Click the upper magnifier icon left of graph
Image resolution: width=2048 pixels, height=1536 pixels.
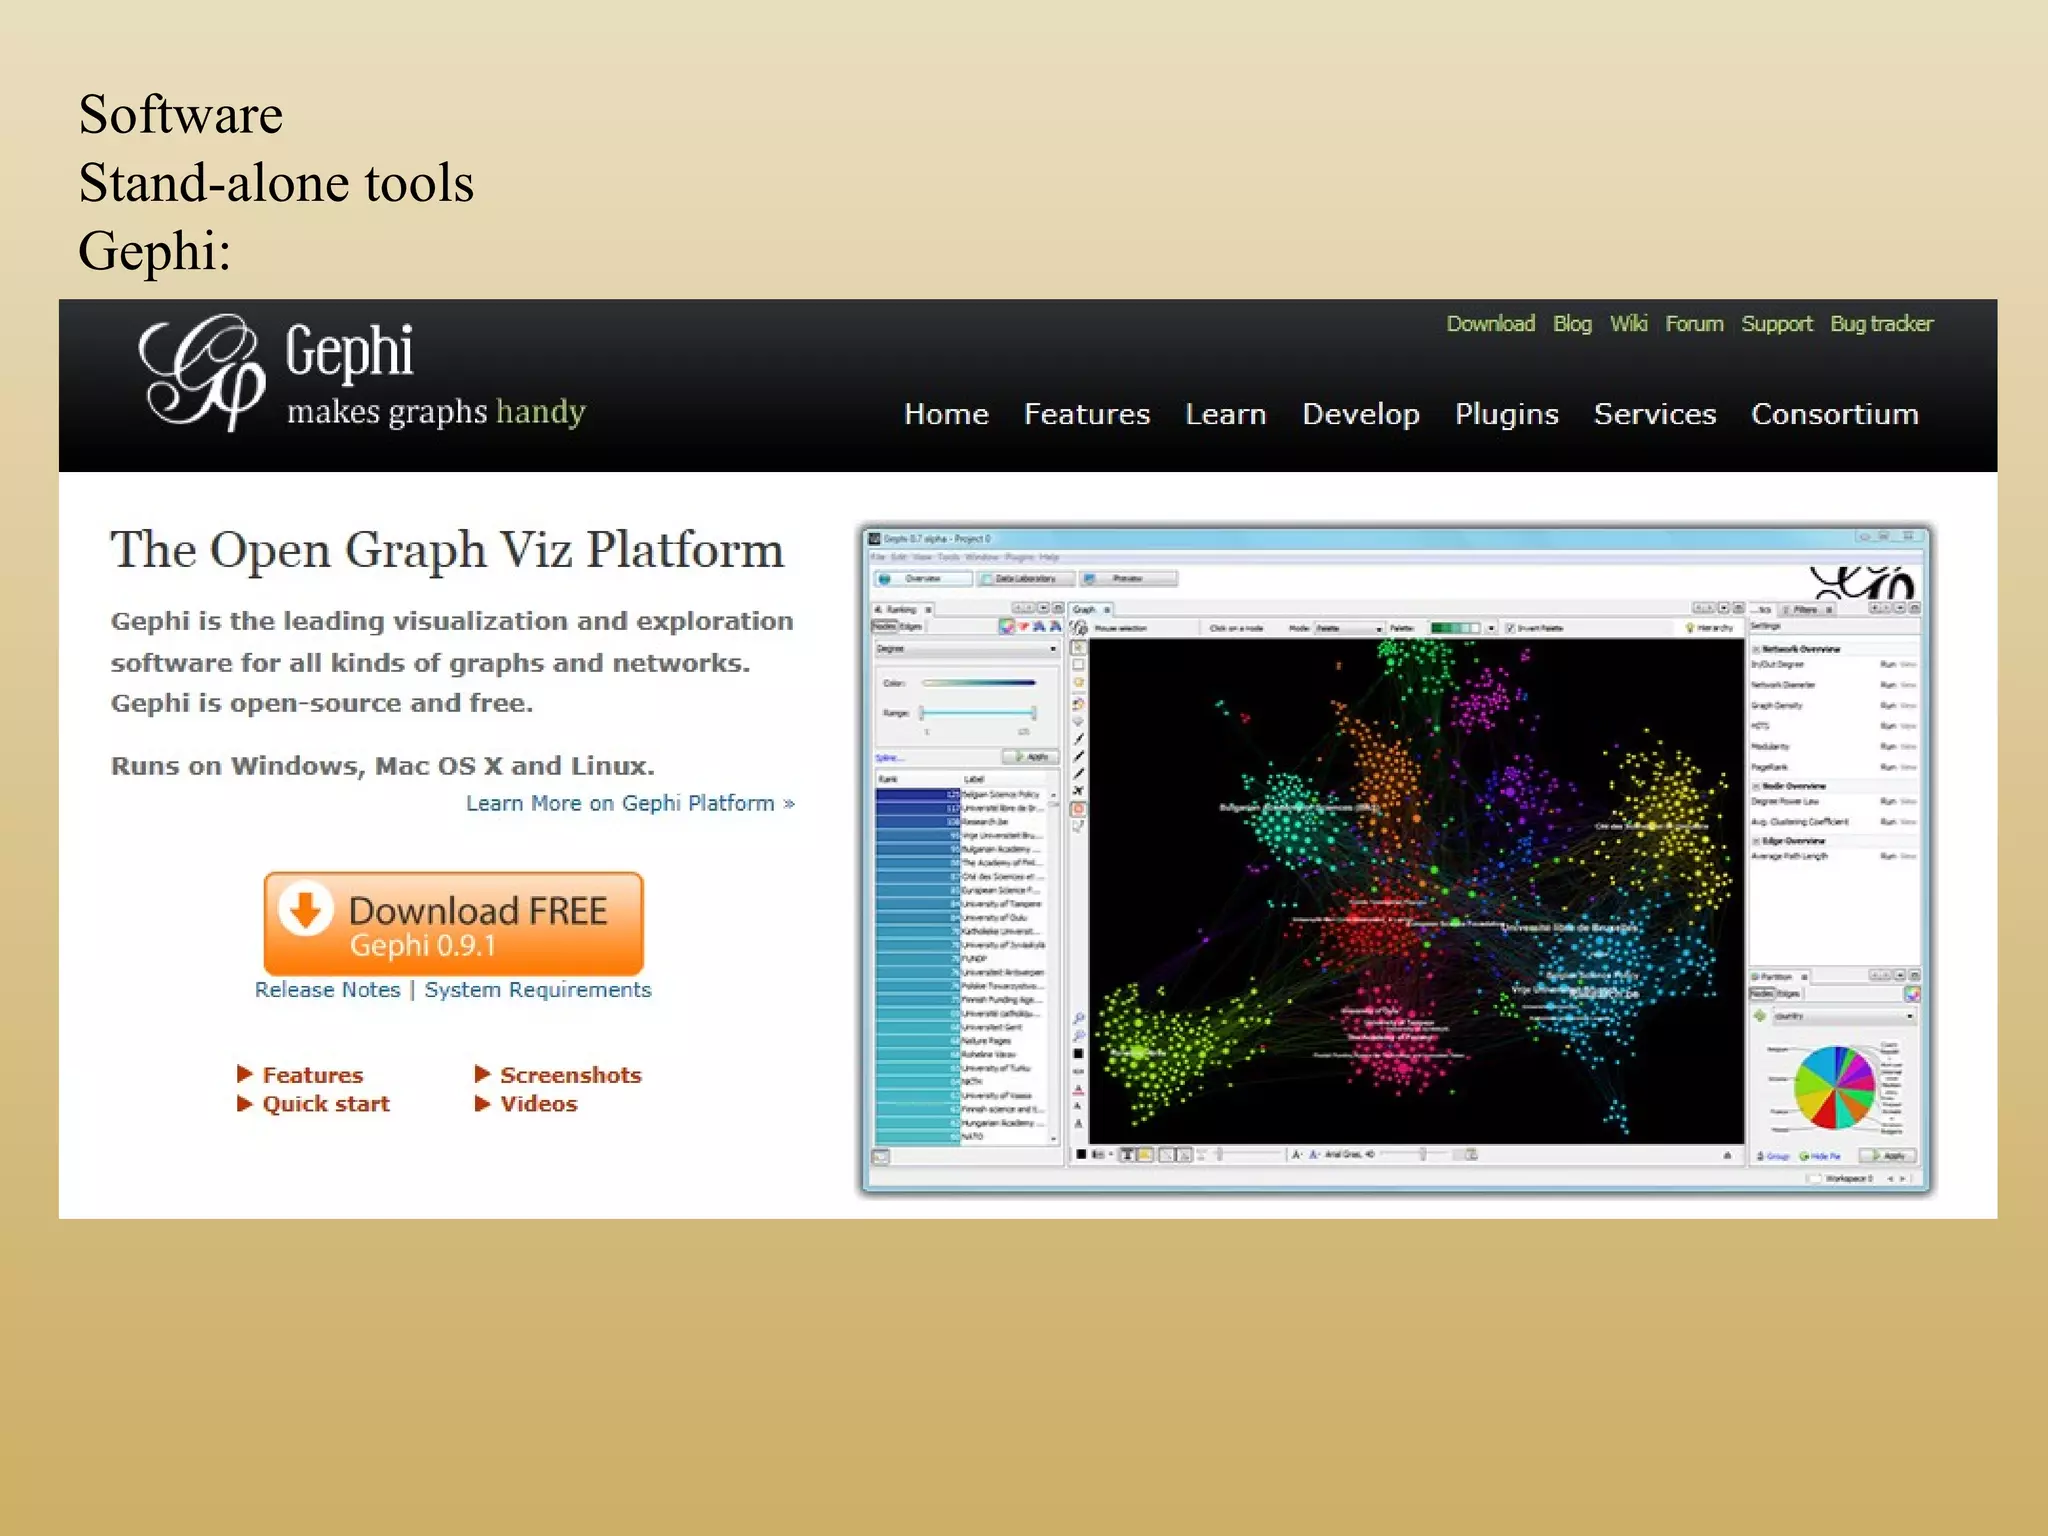1078,1019
